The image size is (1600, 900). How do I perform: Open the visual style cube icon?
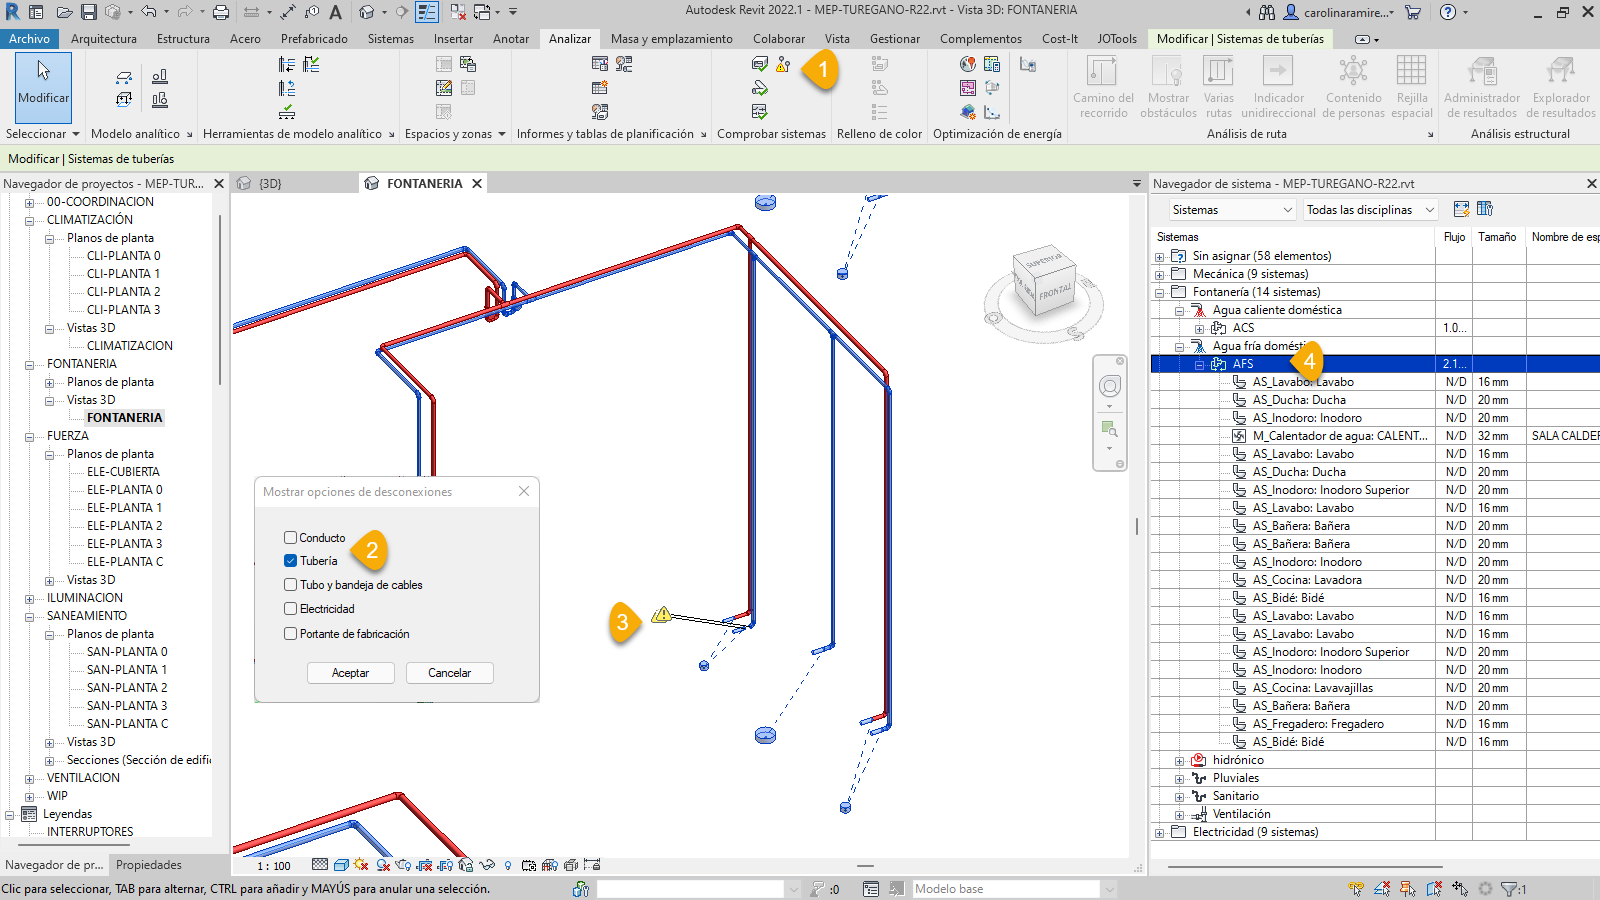(341, 865)
